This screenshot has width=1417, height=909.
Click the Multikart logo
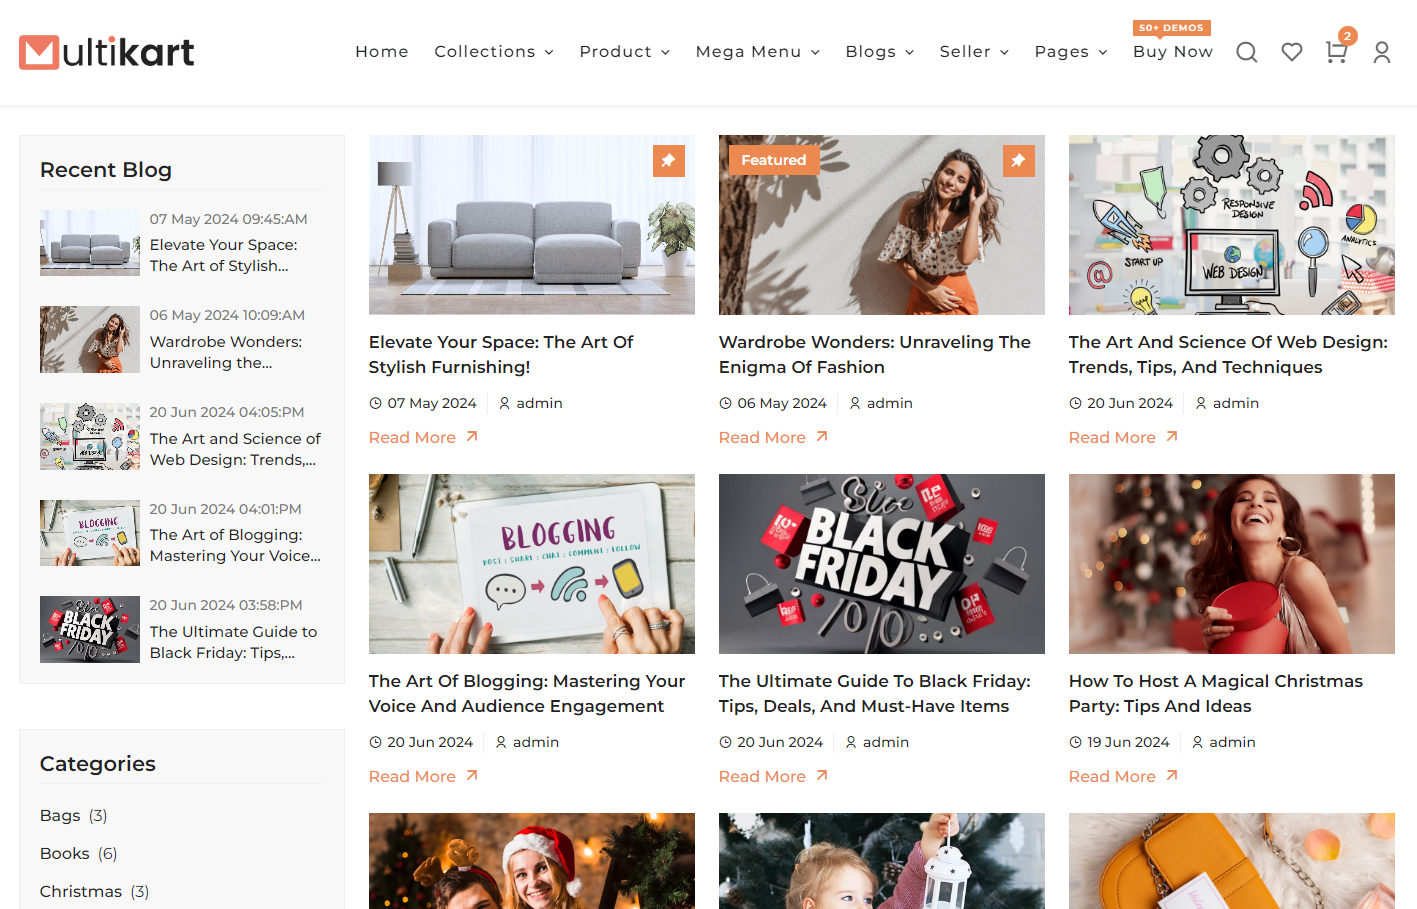(x=107, y=52)
